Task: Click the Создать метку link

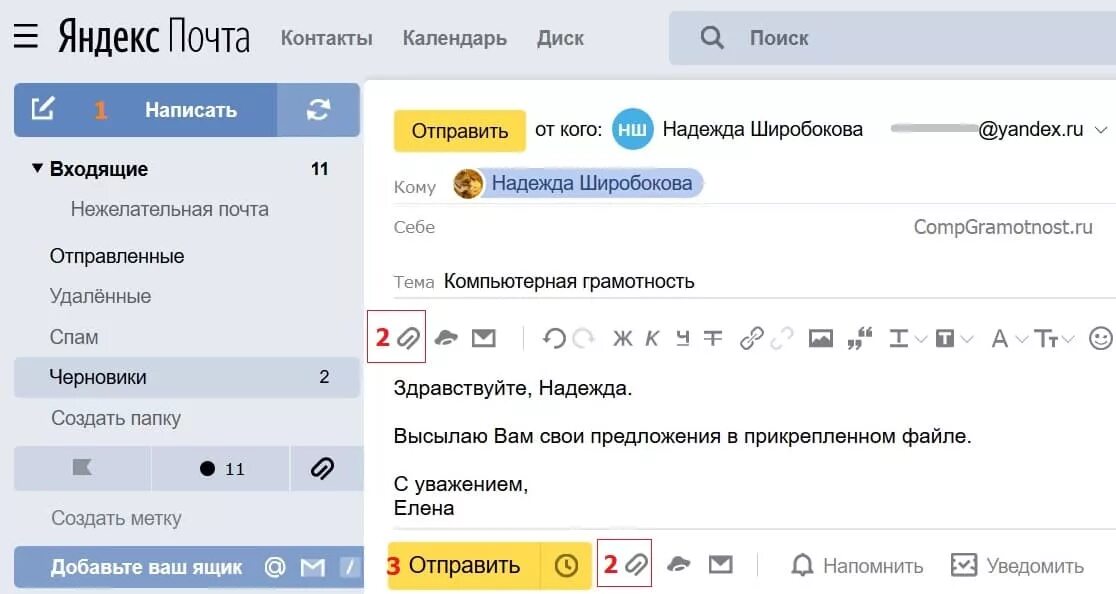Action: 116,518
